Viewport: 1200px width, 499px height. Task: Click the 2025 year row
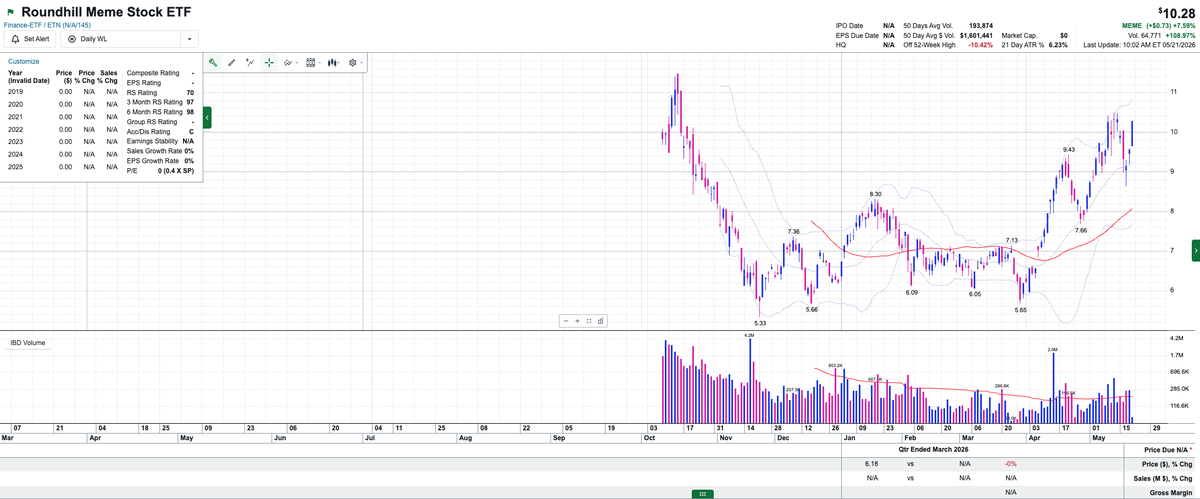[x=64, y=167]
